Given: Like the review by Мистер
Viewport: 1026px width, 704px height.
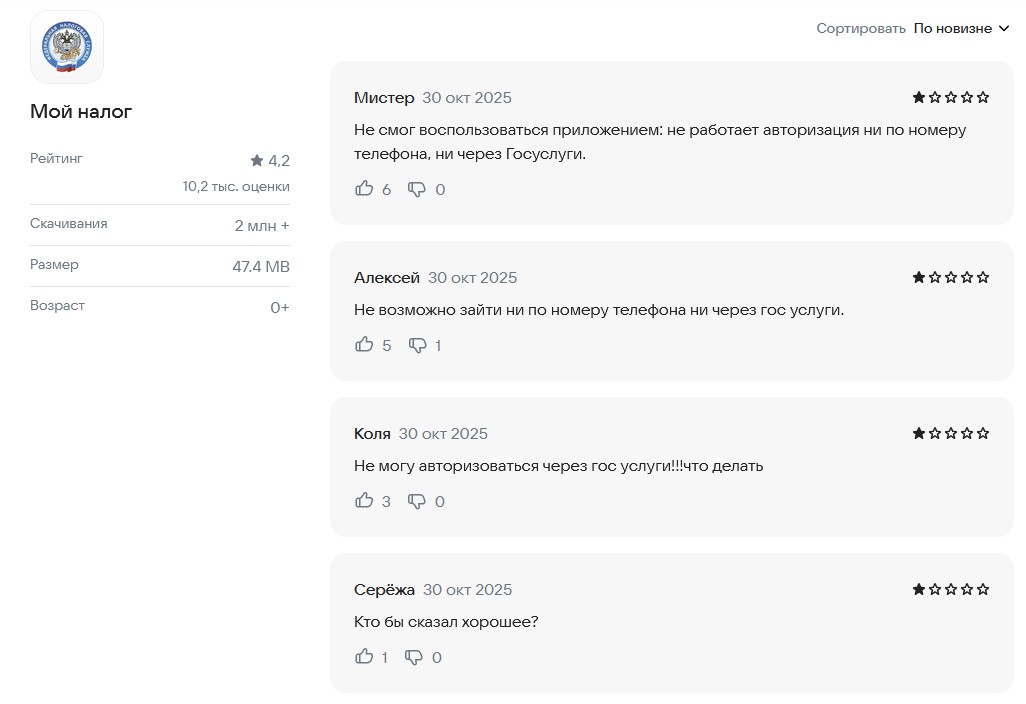Looking at the screenshot, I should click(364, 188).
